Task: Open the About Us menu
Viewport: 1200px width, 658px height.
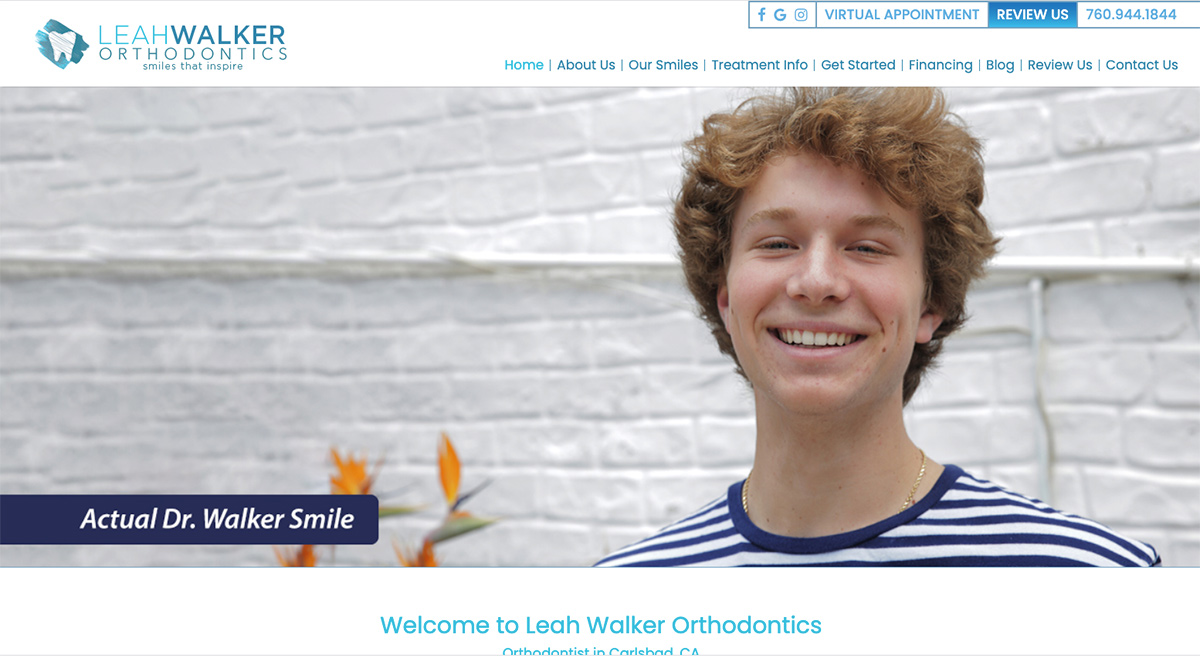Action: pyautogui.click(x=586, y=65)
